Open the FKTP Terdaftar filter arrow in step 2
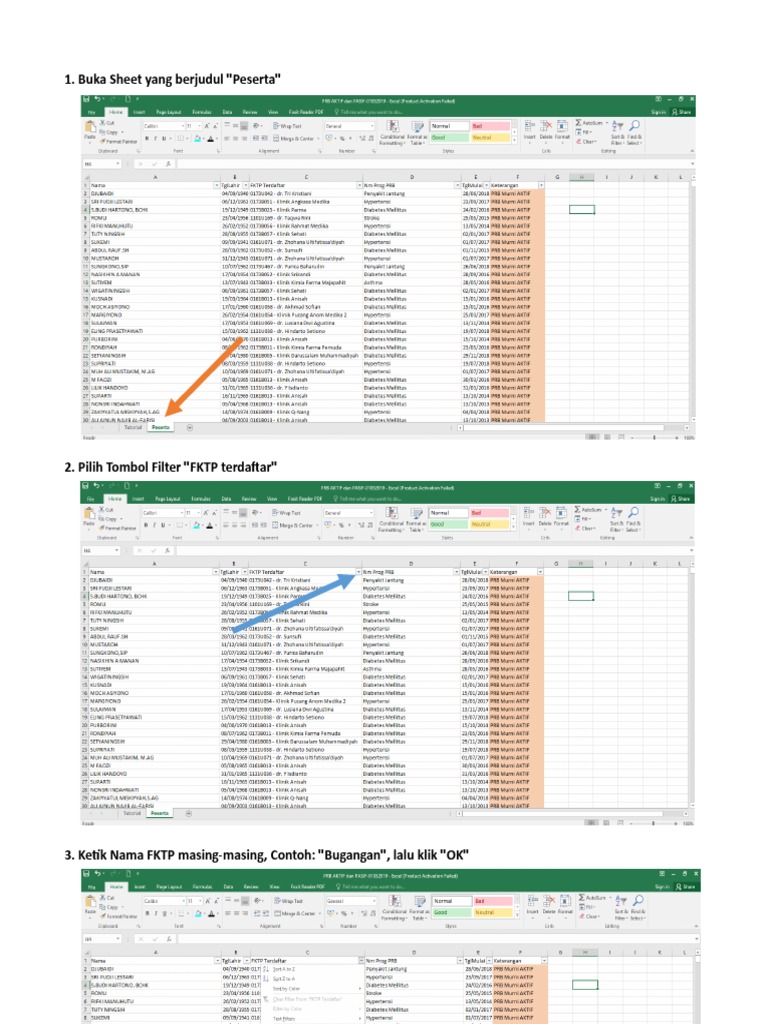The image size is (768, 1024). (358, 571)
